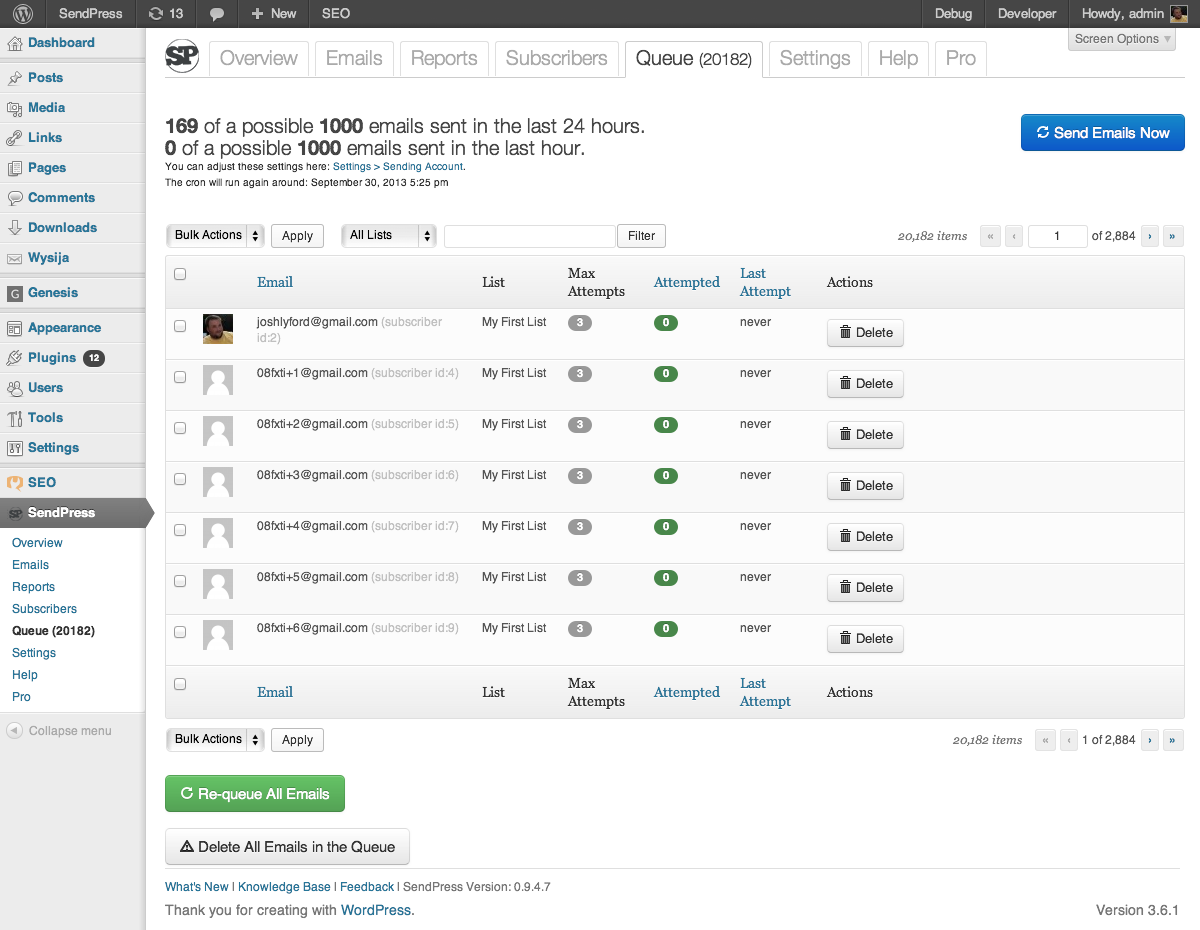The width and height of the screenshot is (1200, 930).
Task: Go to next page at top pagination
Action: click(1150, 236)
